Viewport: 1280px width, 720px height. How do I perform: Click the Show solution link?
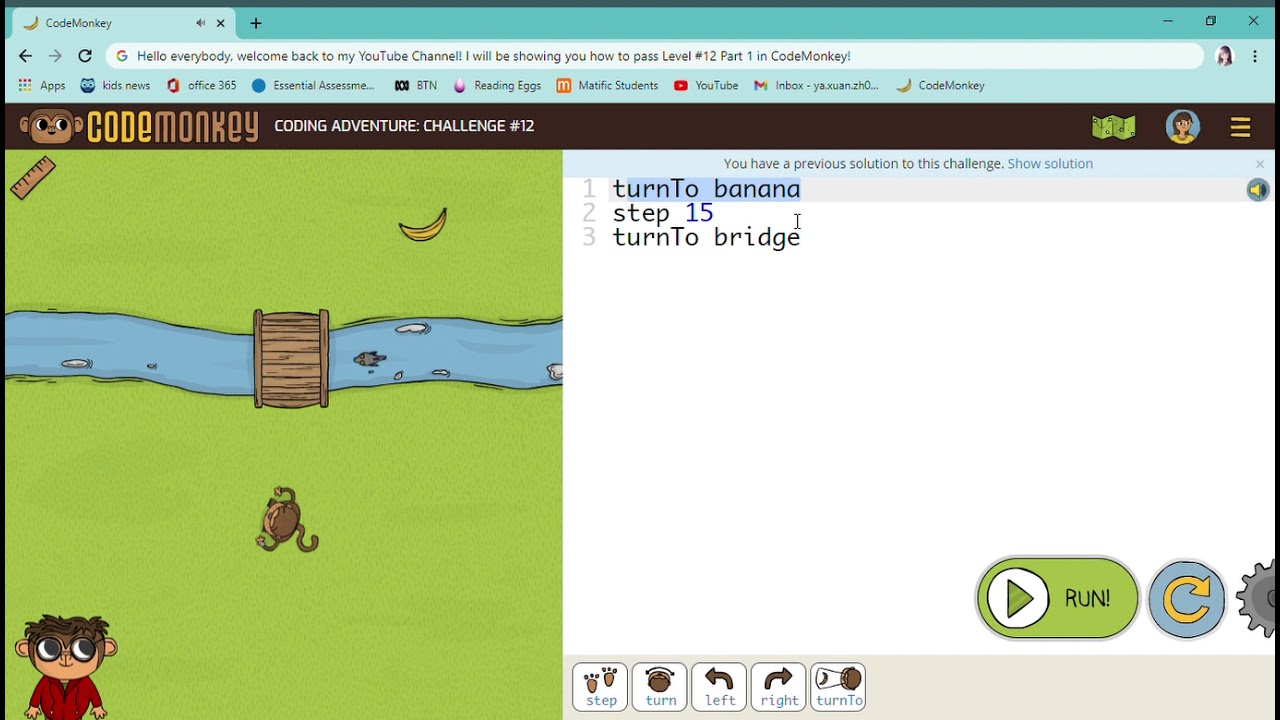pyautogui.click(x=1050, y=163)
